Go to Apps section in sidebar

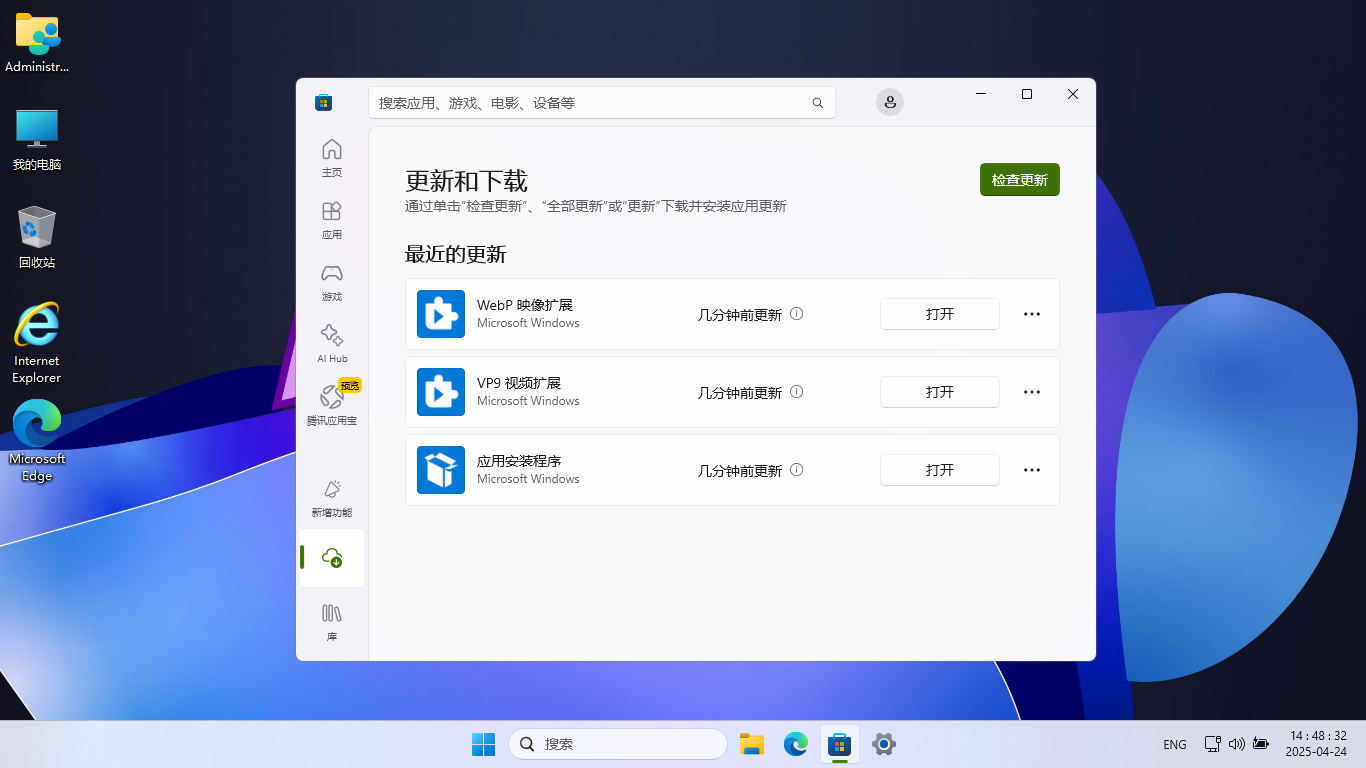(x=332, y=220)
